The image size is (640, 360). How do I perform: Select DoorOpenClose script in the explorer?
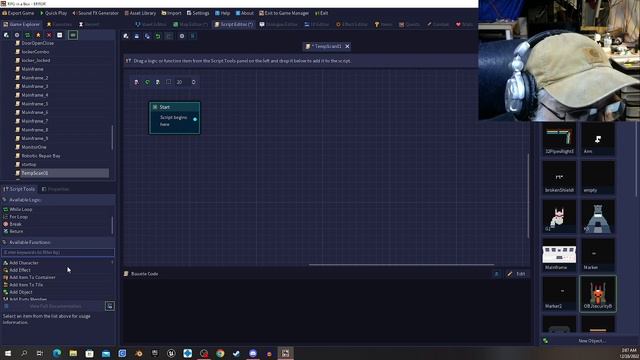(x=37, y=43)
